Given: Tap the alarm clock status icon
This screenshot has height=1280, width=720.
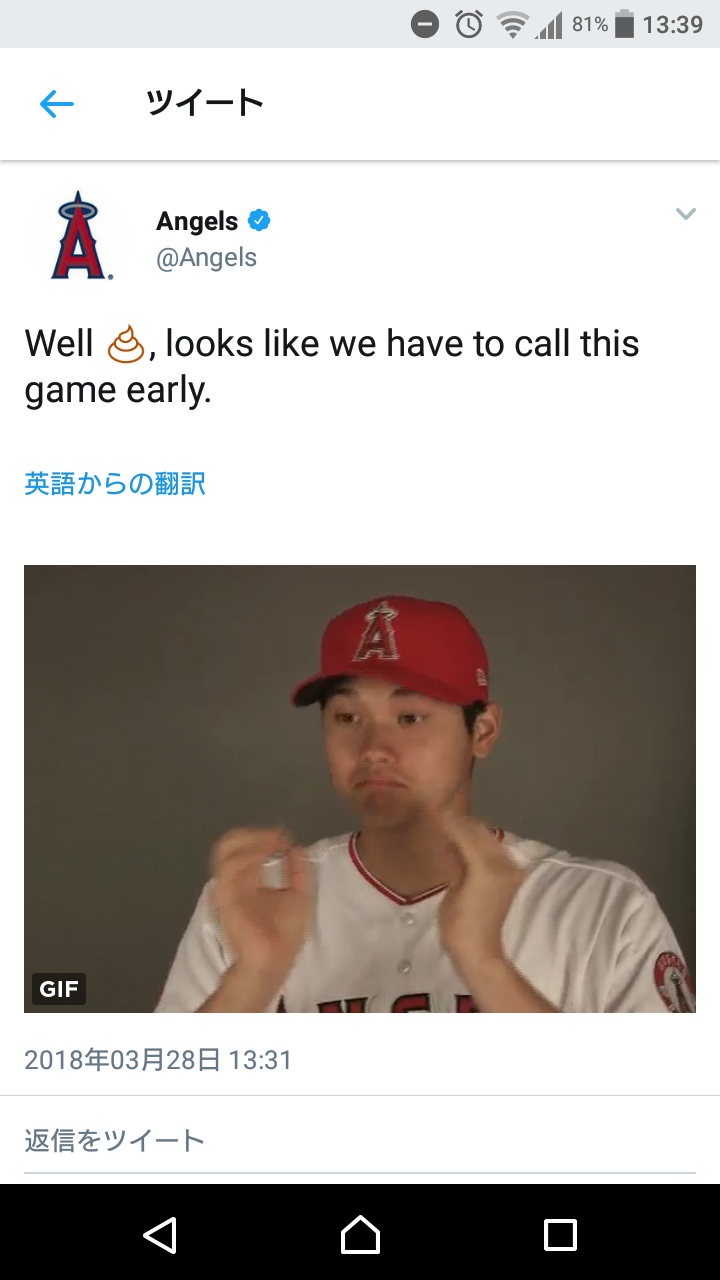Looking at the screenshot, I should pos(469,24).
